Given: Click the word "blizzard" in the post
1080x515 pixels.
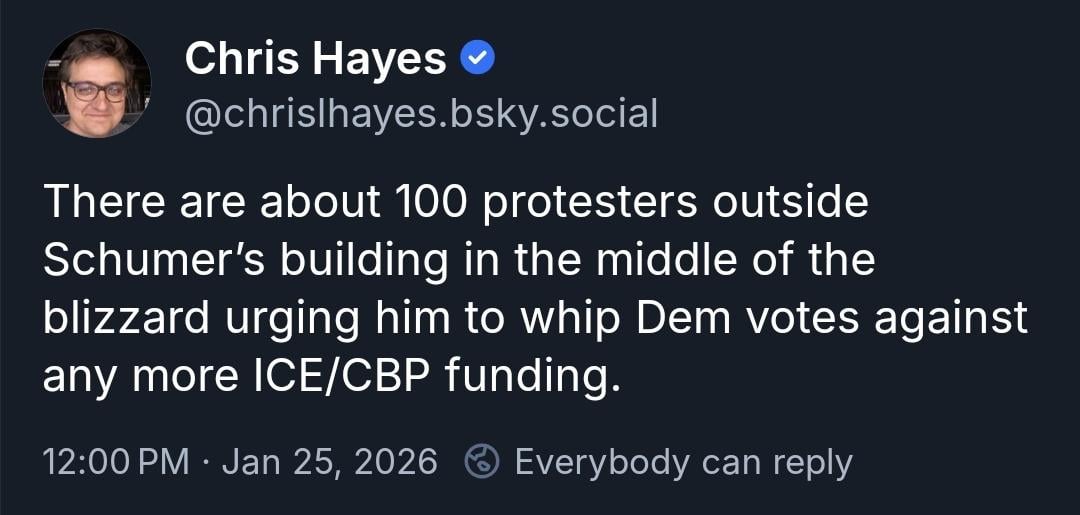Looking at the screenshot, I should click(x=126, y=318).
